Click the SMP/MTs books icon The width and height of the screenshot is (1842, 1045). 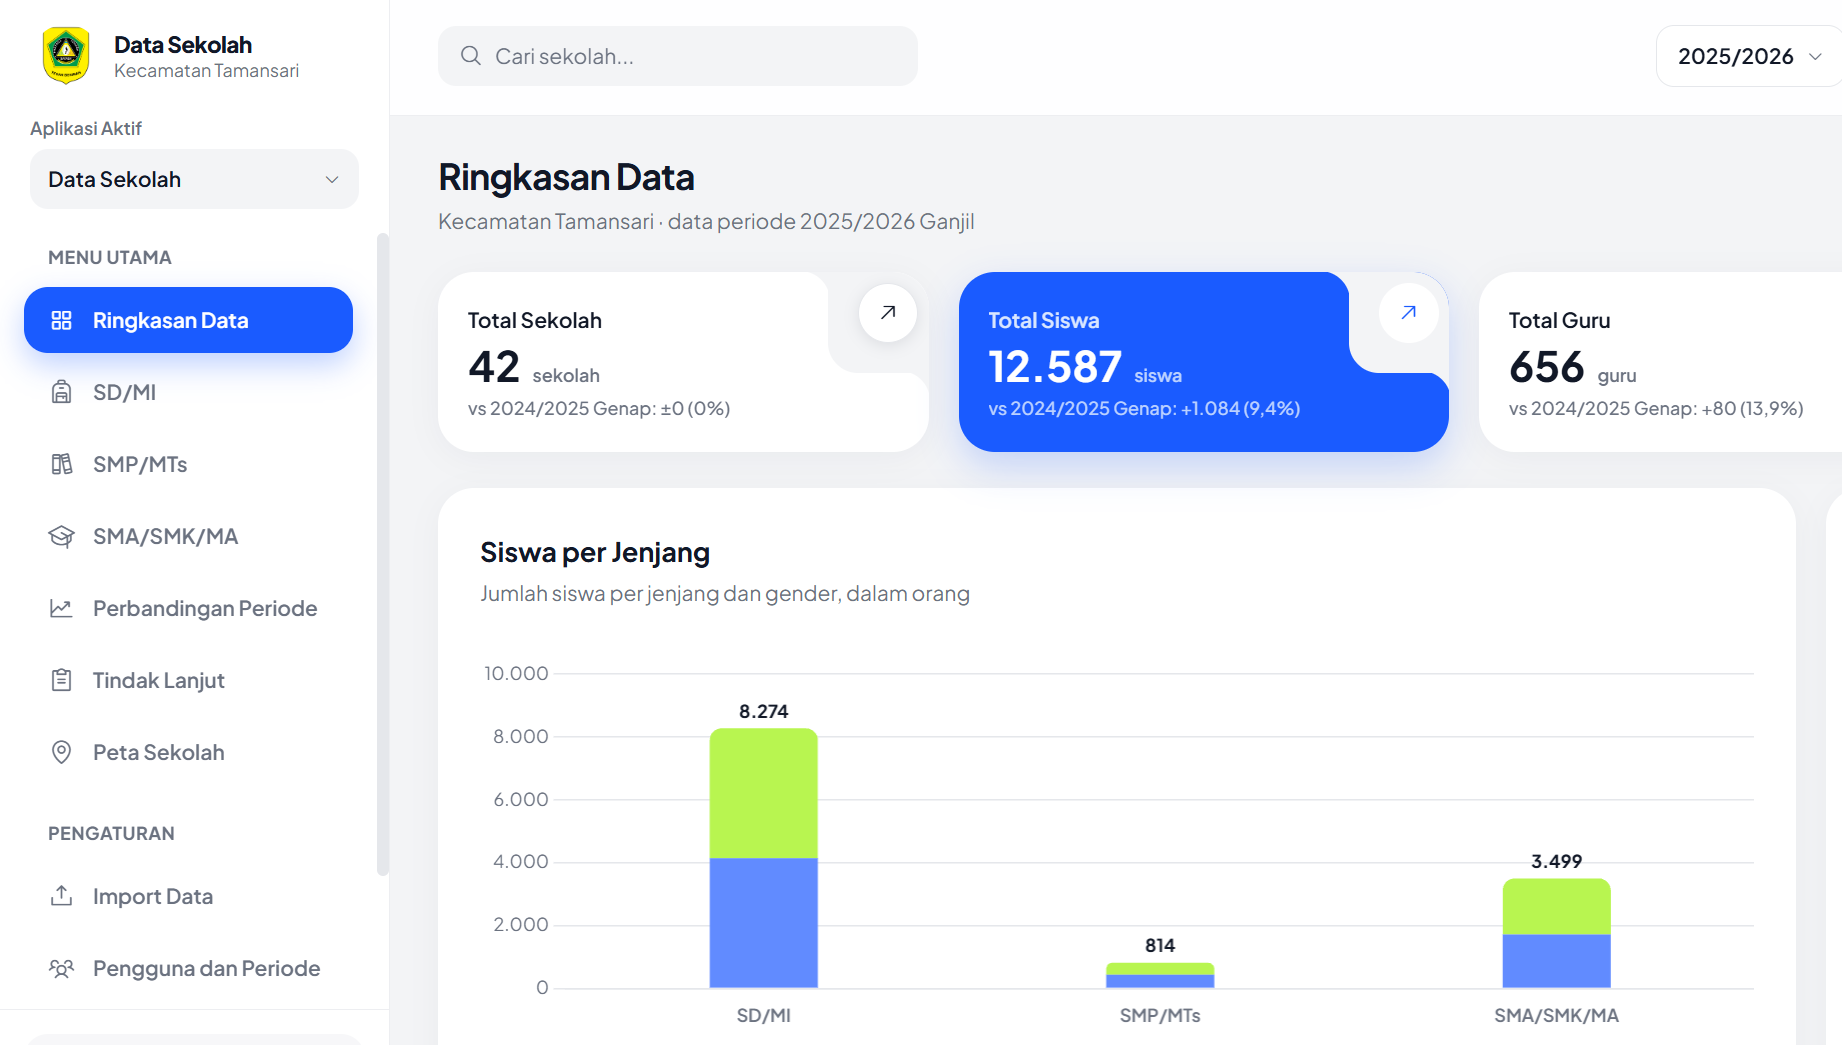pyautogui.click(x=62, y=464)
